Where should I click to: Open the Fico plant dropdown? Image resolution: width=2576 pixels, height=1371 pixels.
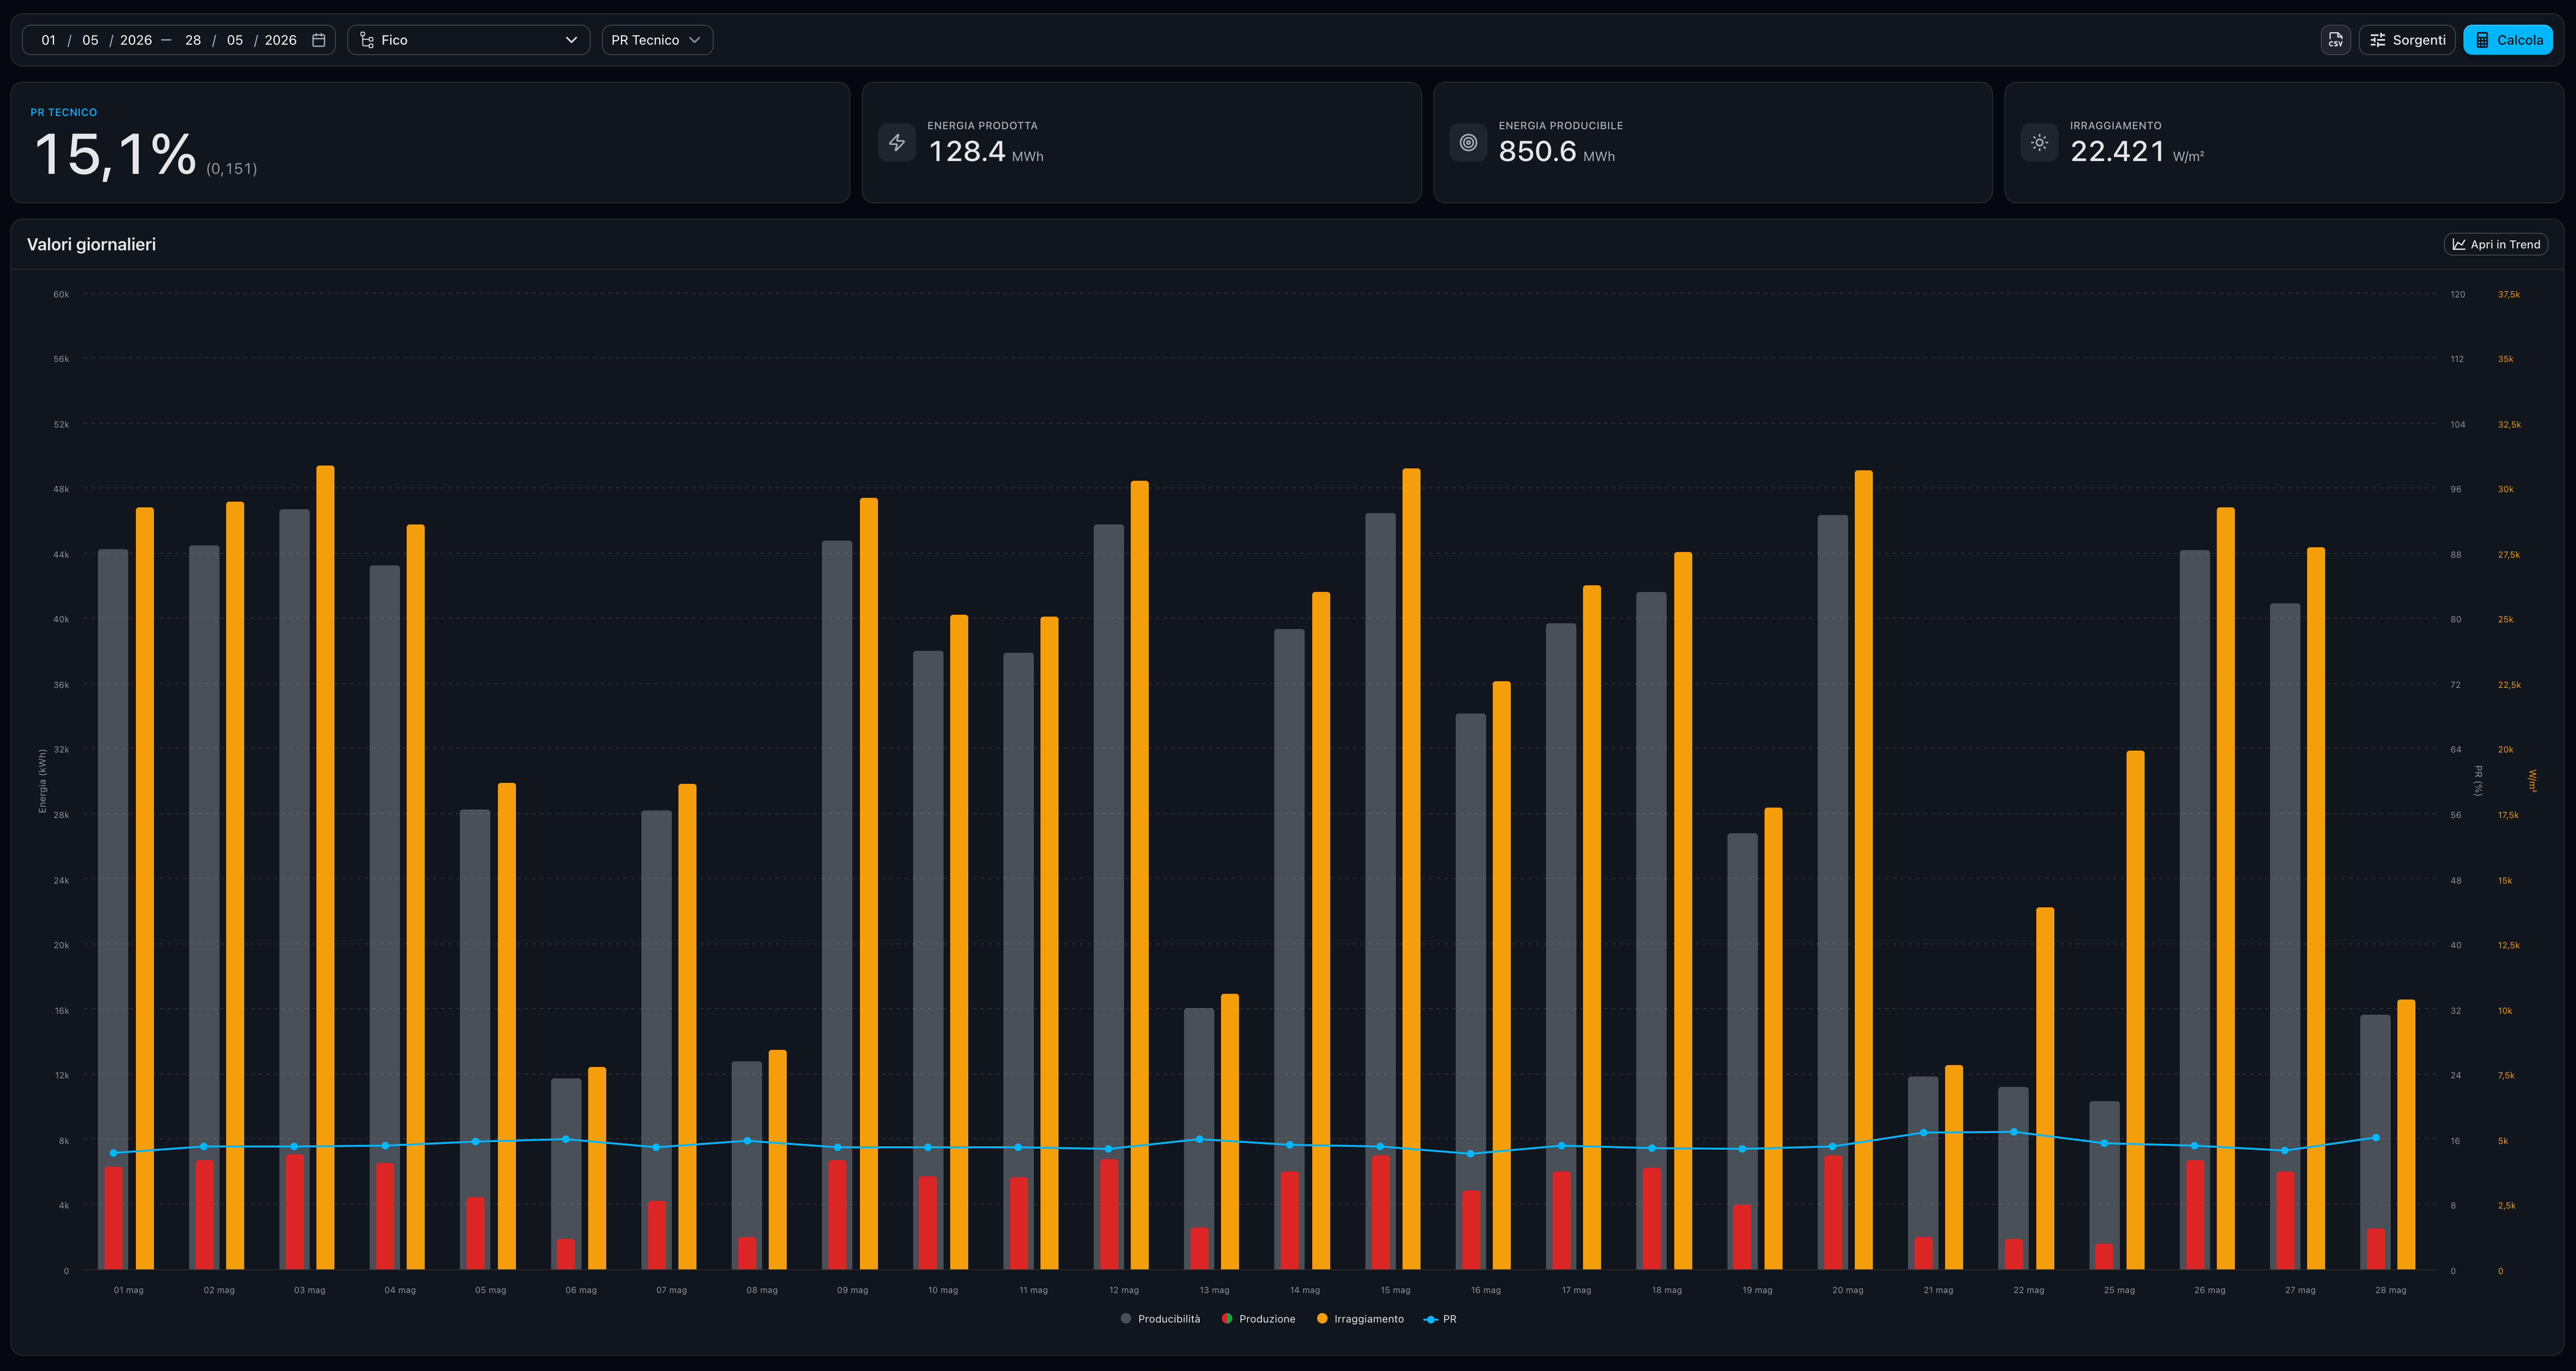click(468, 40)
